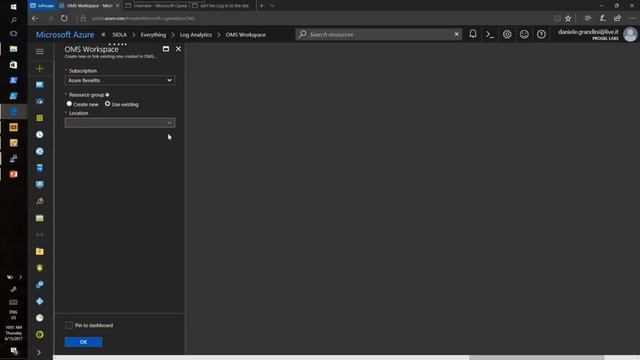Screen dimensions: 640x360
Task: Click the Microsoft Azure logo link
Action: point(65,35)
